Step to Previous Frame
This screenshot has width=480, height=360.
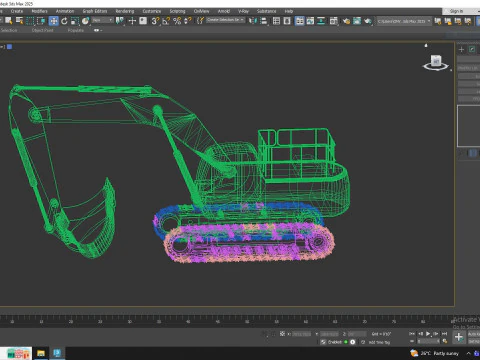click(x=420, y=333)
